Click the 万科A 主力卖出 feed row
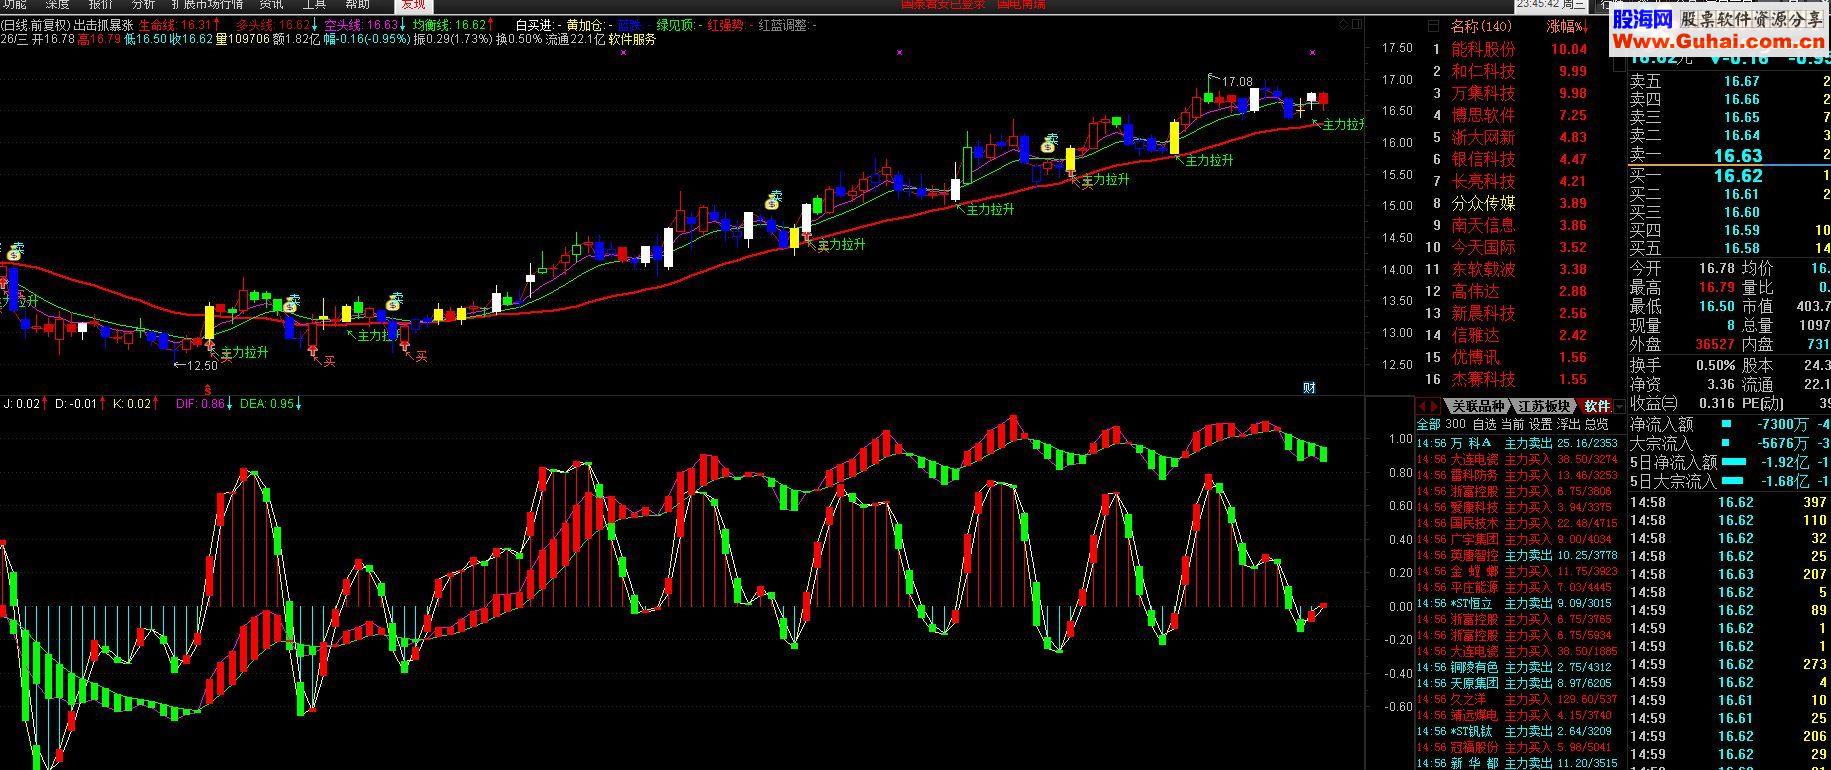Viewport: 1831px width, 770px height. click(1517, 443)
